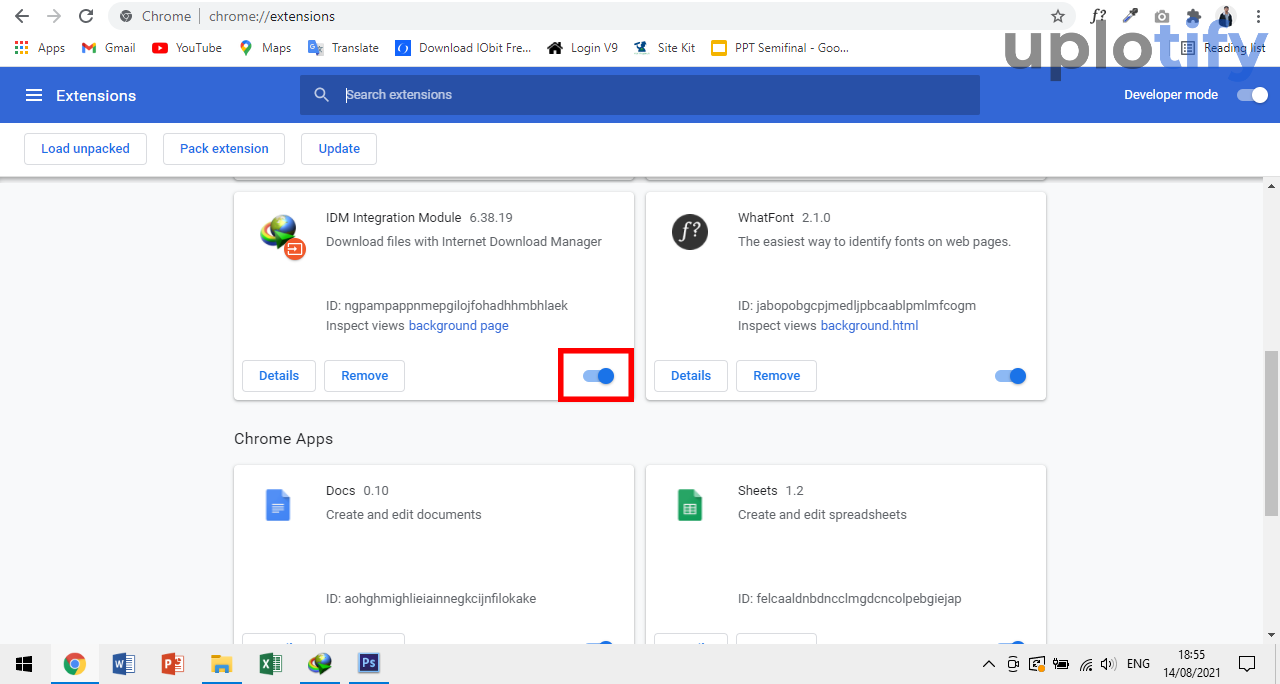Bookmark this page with the star icon
This screenshot has width=1280, height=684.
(x=1058, y=16)
